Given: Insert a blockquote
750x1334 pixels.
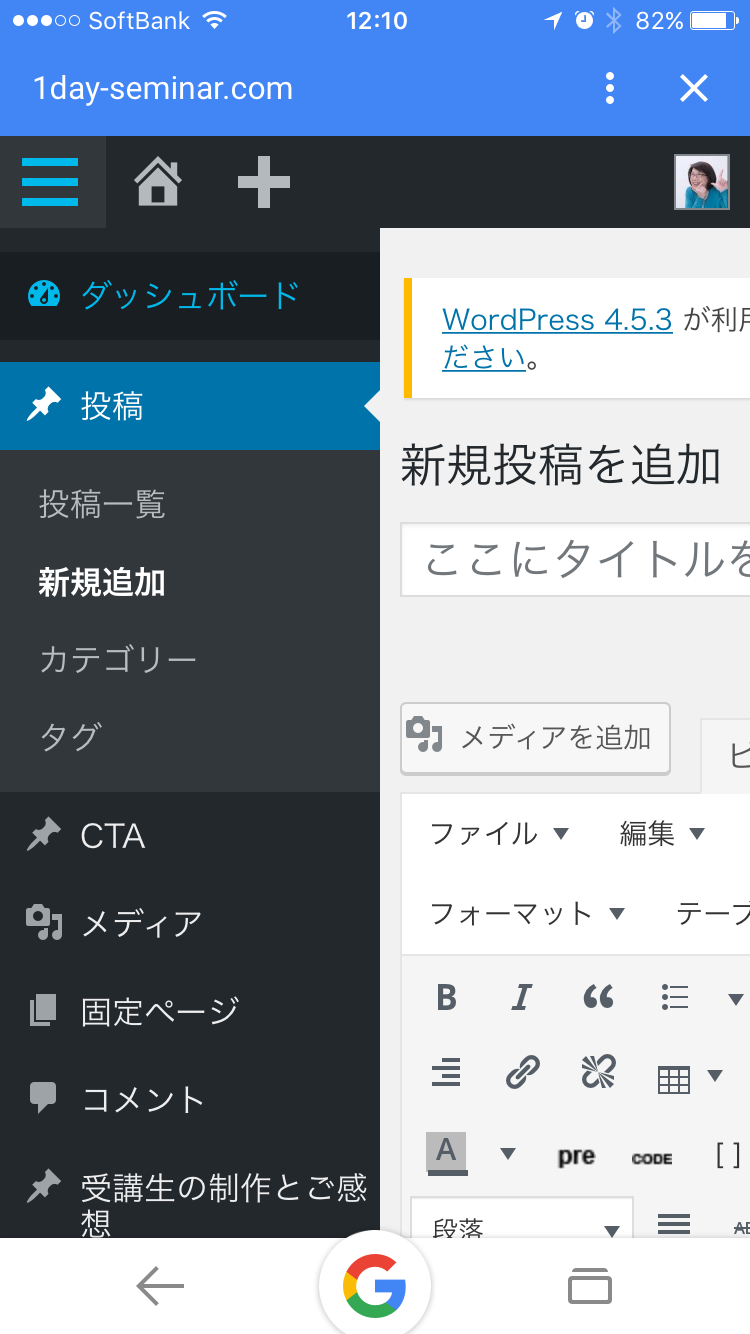Looking at the screenshot, I should pos(598,997).
